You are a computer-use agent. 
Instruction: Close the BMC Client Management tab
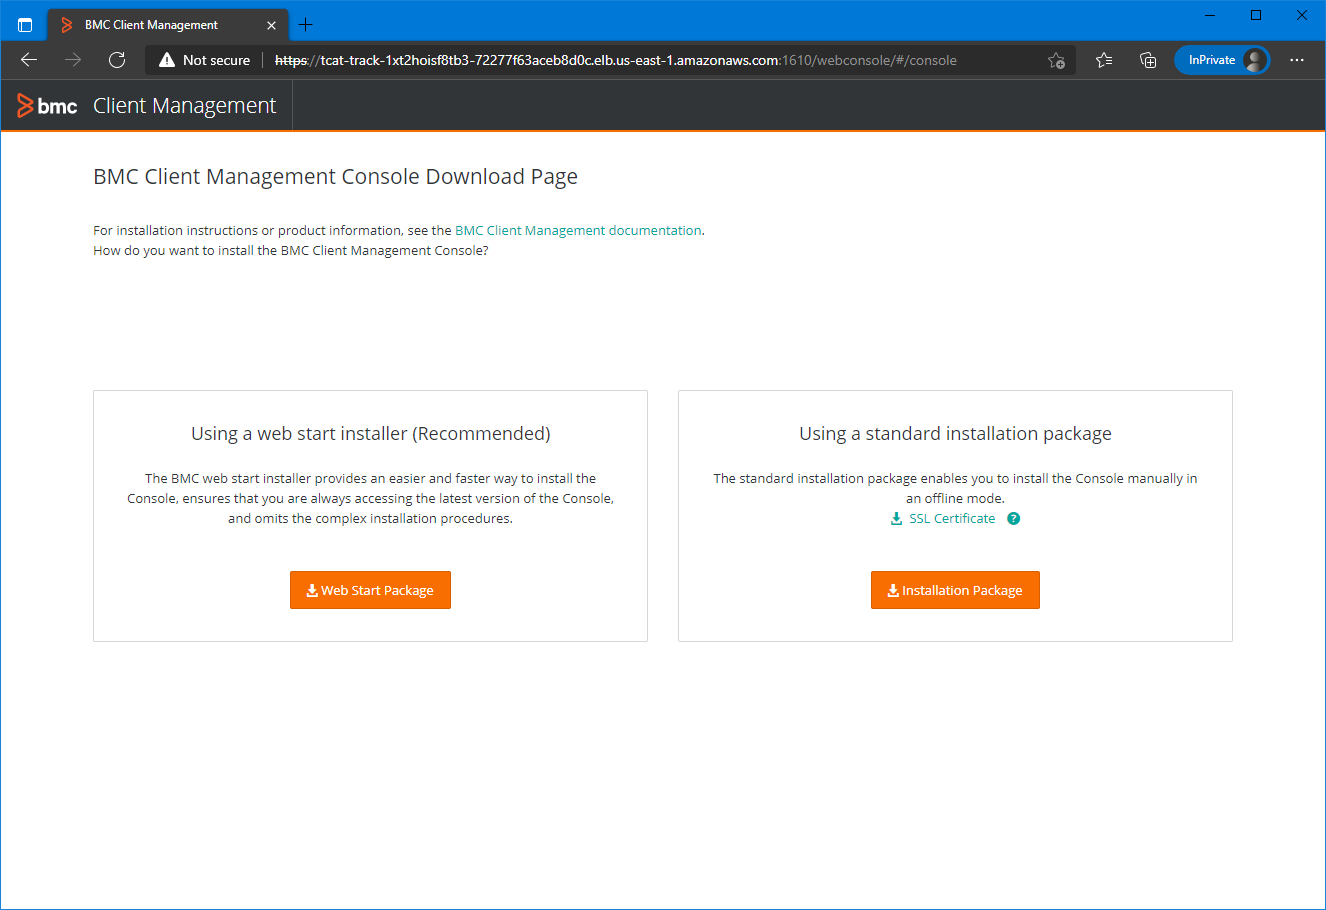(x=271, y=25)
